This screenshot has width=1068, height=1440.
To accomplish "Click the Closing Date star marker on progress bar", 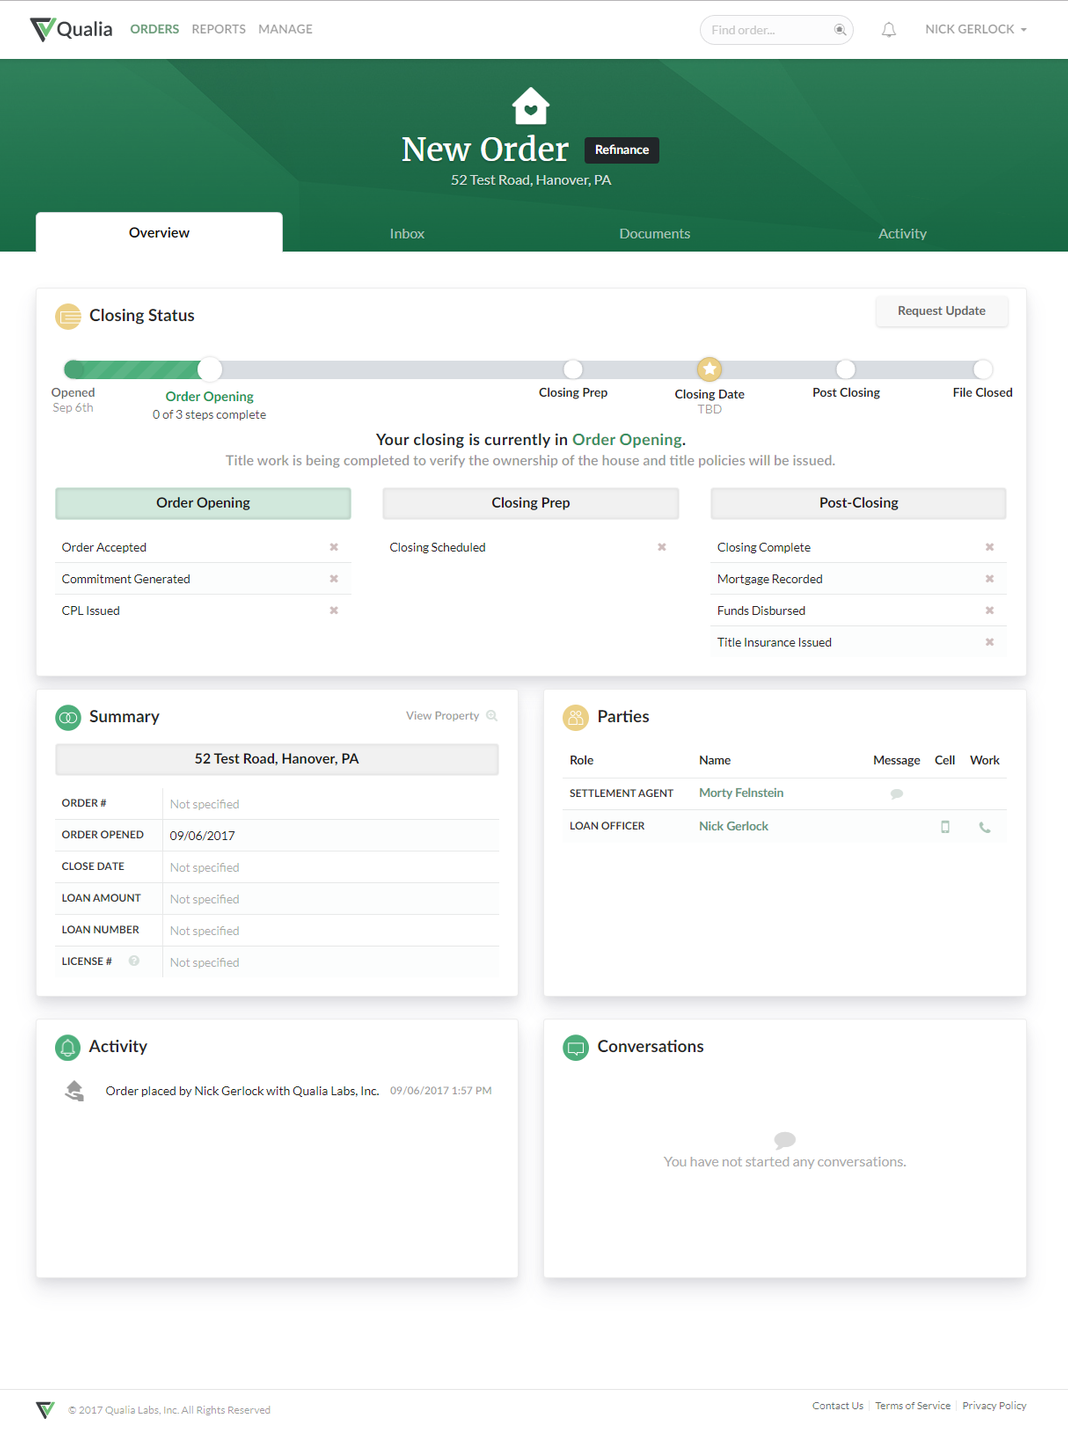I will pos(709,369).
